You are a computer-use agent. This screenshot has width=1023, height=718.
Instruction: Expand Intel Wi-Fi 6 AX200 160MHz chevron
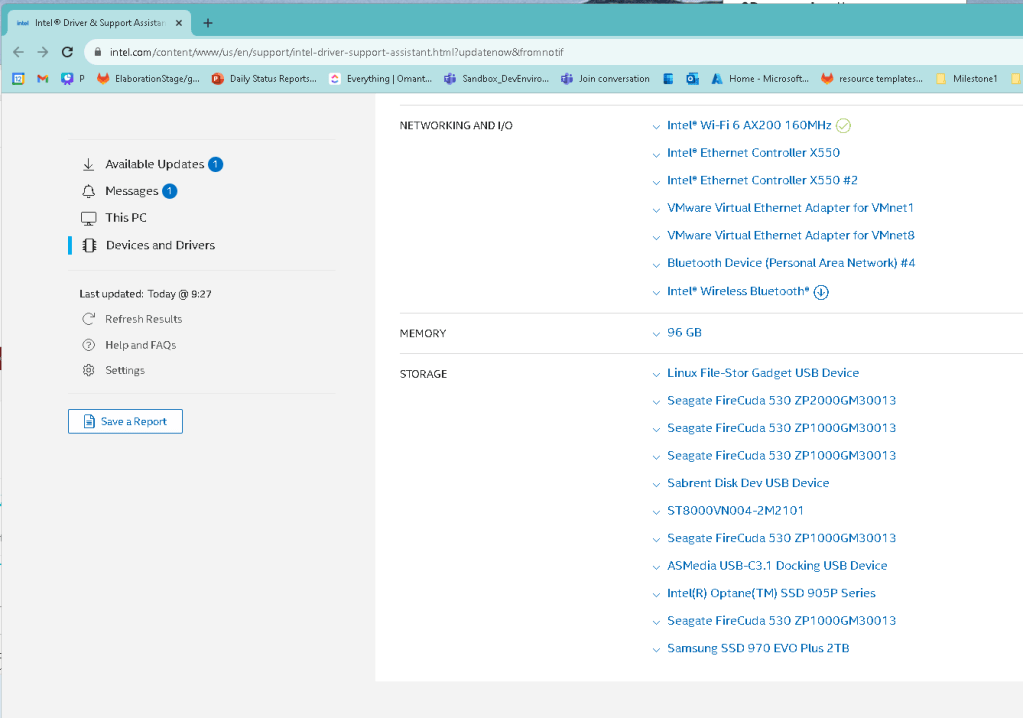click(x=656, y=127)
